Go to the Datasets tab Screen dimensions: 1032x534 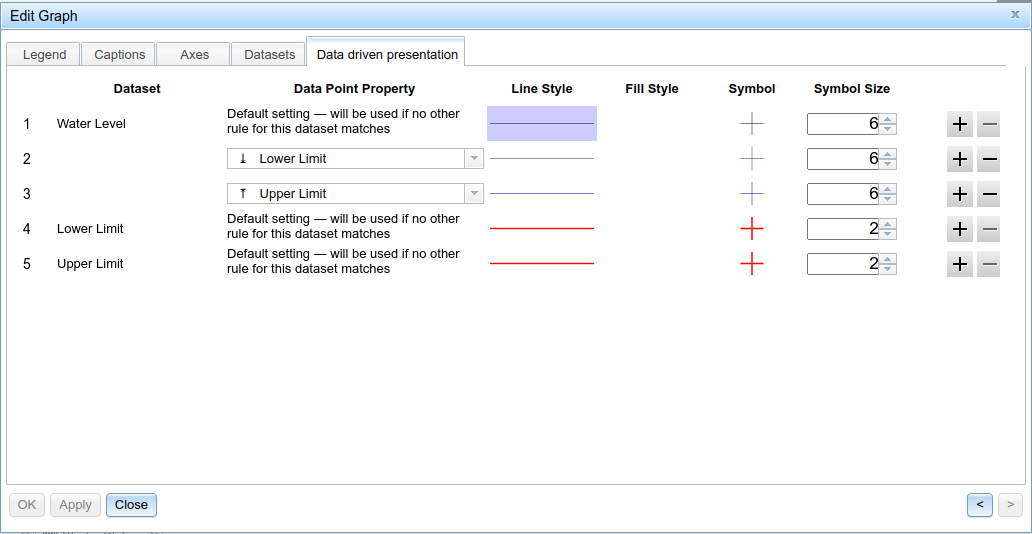tap(269, 55)
